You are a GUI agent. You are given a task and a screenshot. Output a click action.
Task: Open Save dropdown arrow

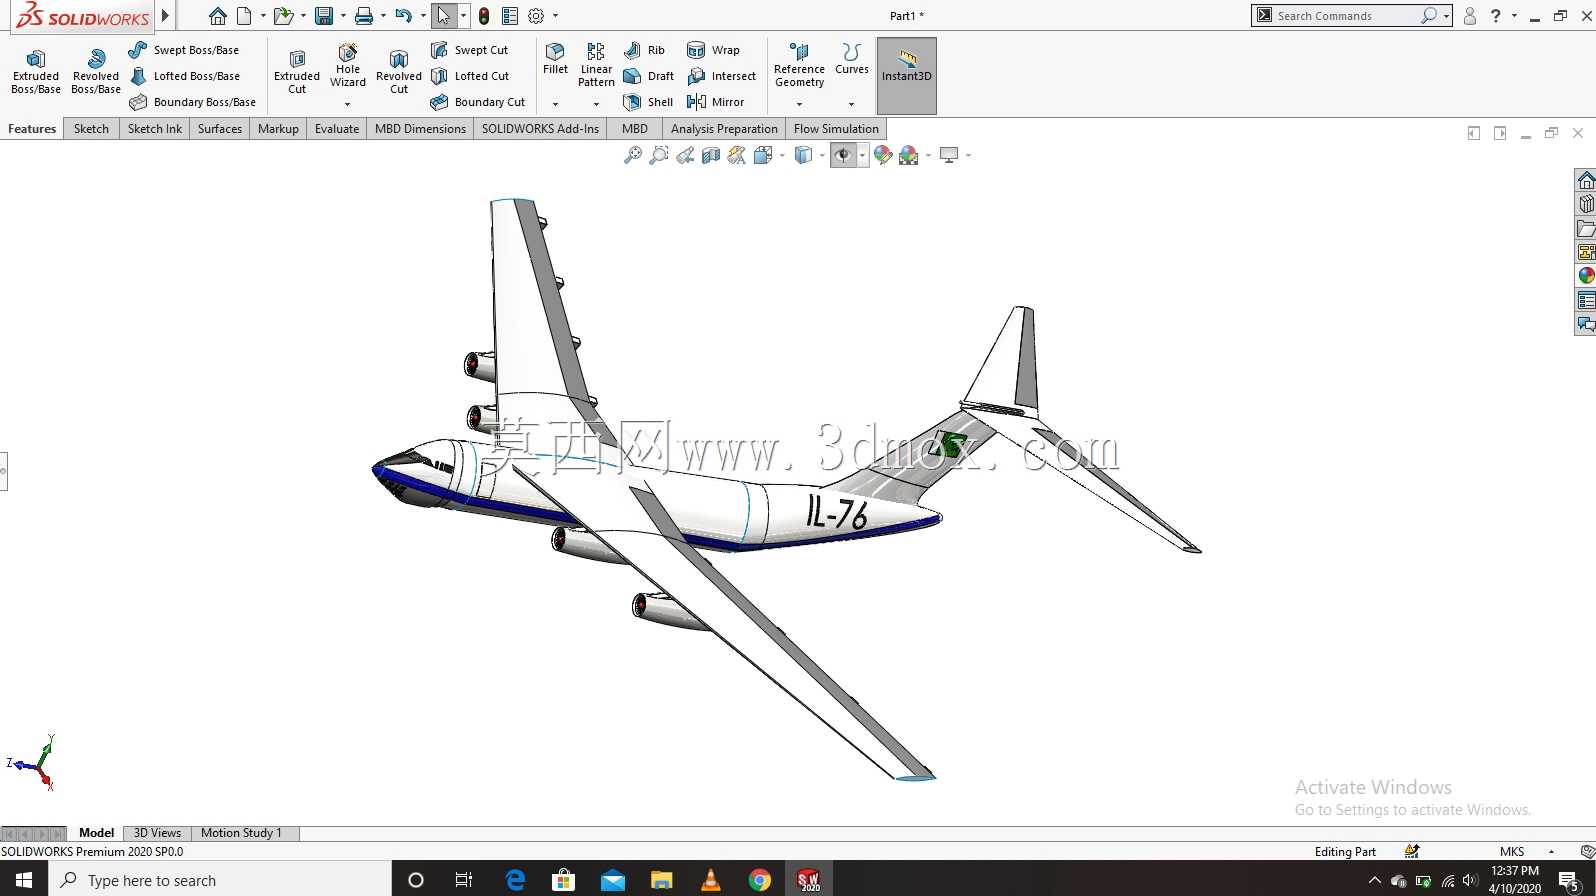click(343, 16)
